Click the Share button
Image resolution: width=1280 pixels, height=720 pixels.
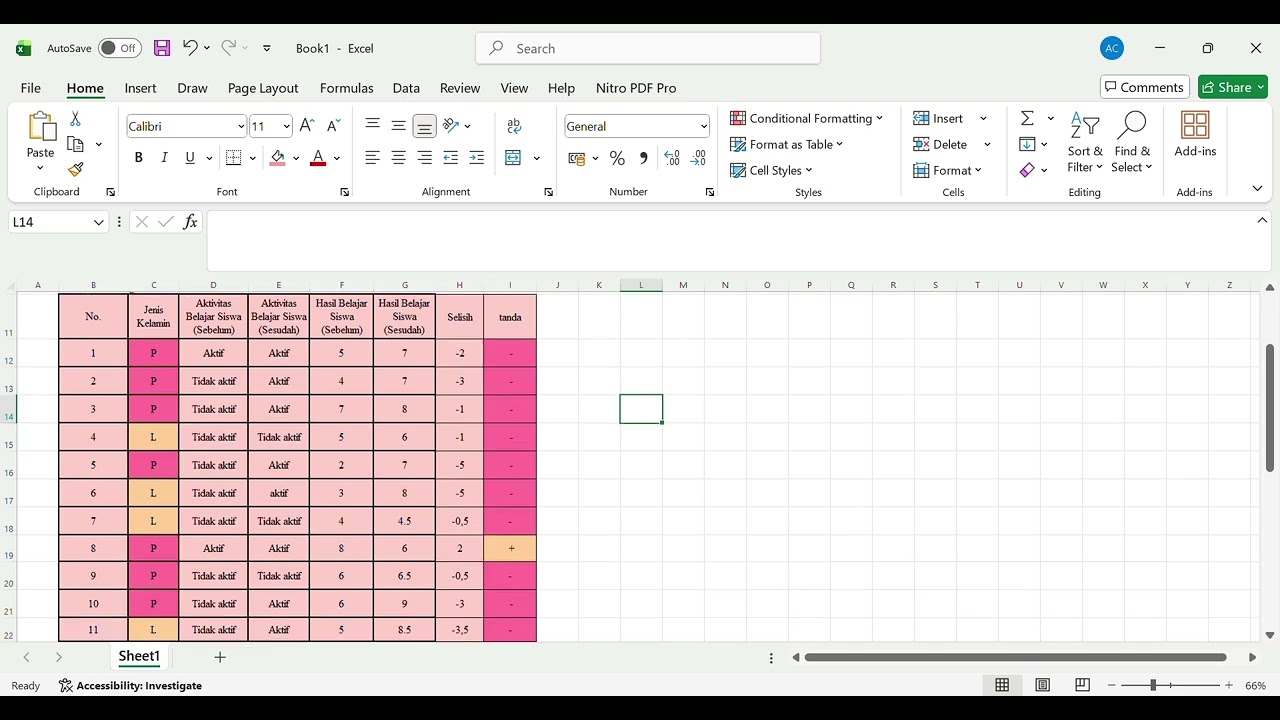[x=1233, y=87]
